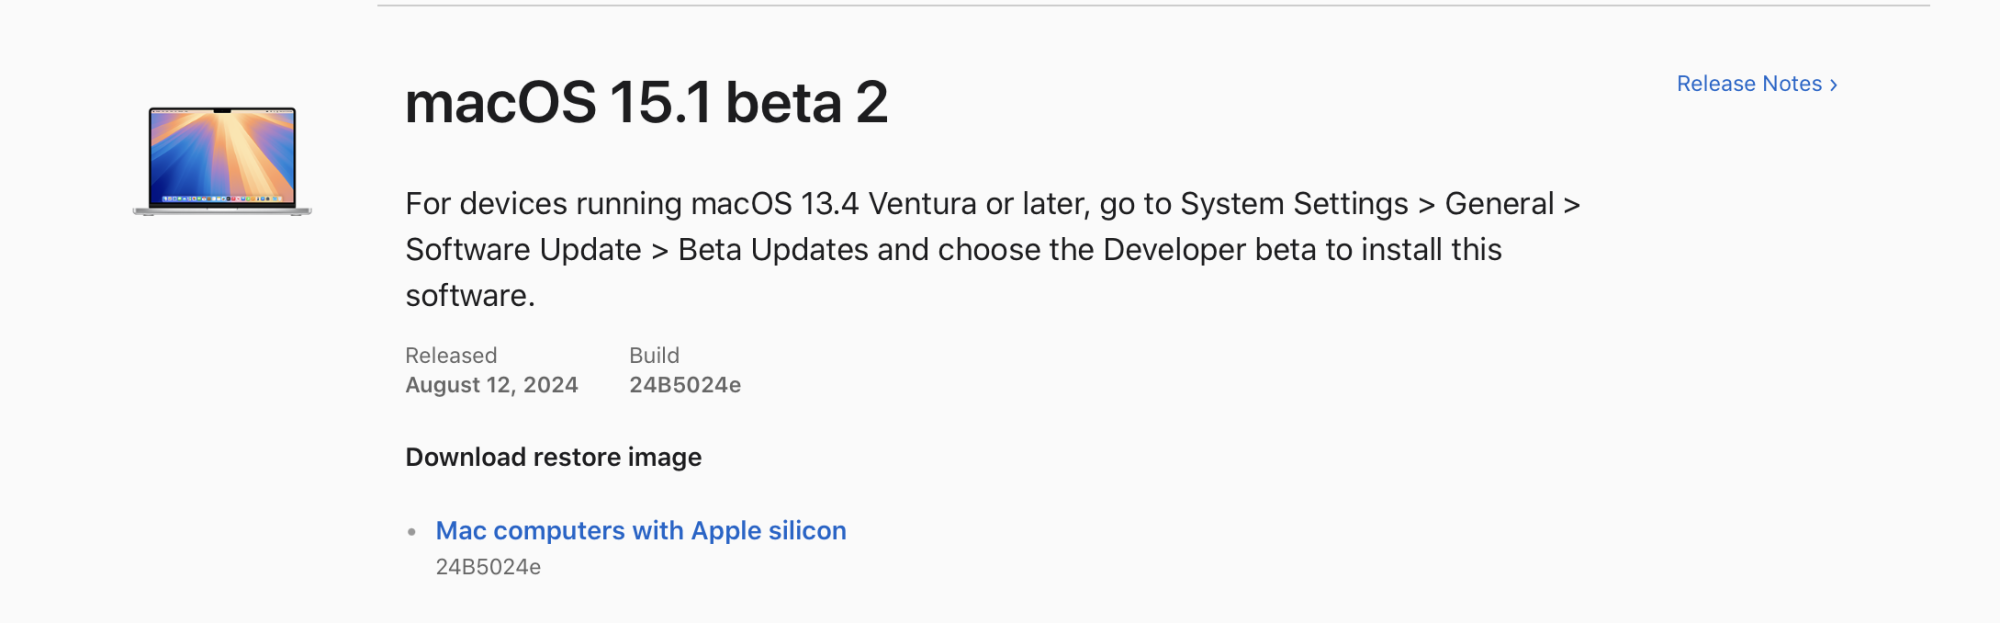Click the Released label

451,355
